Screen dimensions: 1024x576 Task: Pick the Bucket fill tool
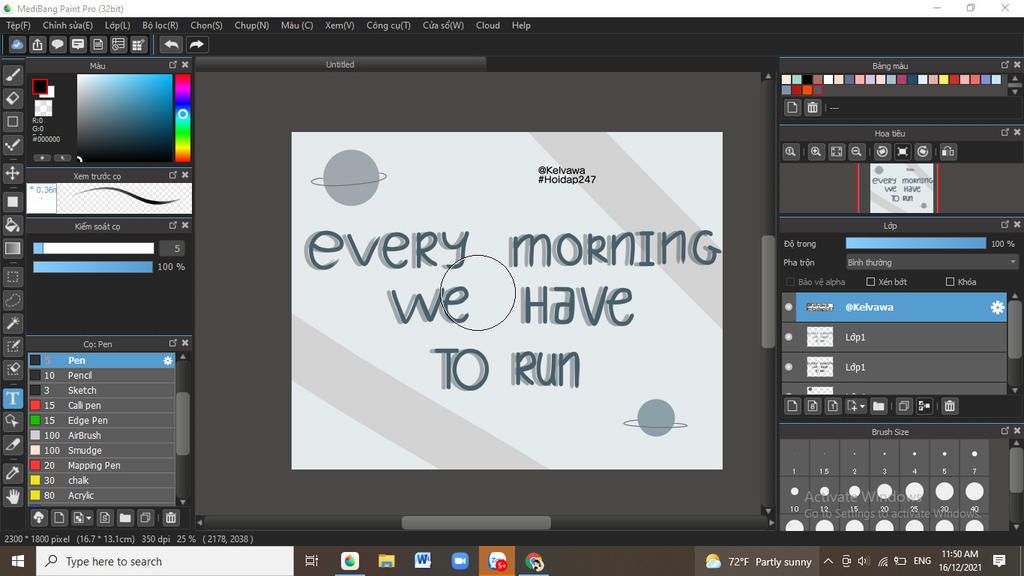(x=12, y=225)
